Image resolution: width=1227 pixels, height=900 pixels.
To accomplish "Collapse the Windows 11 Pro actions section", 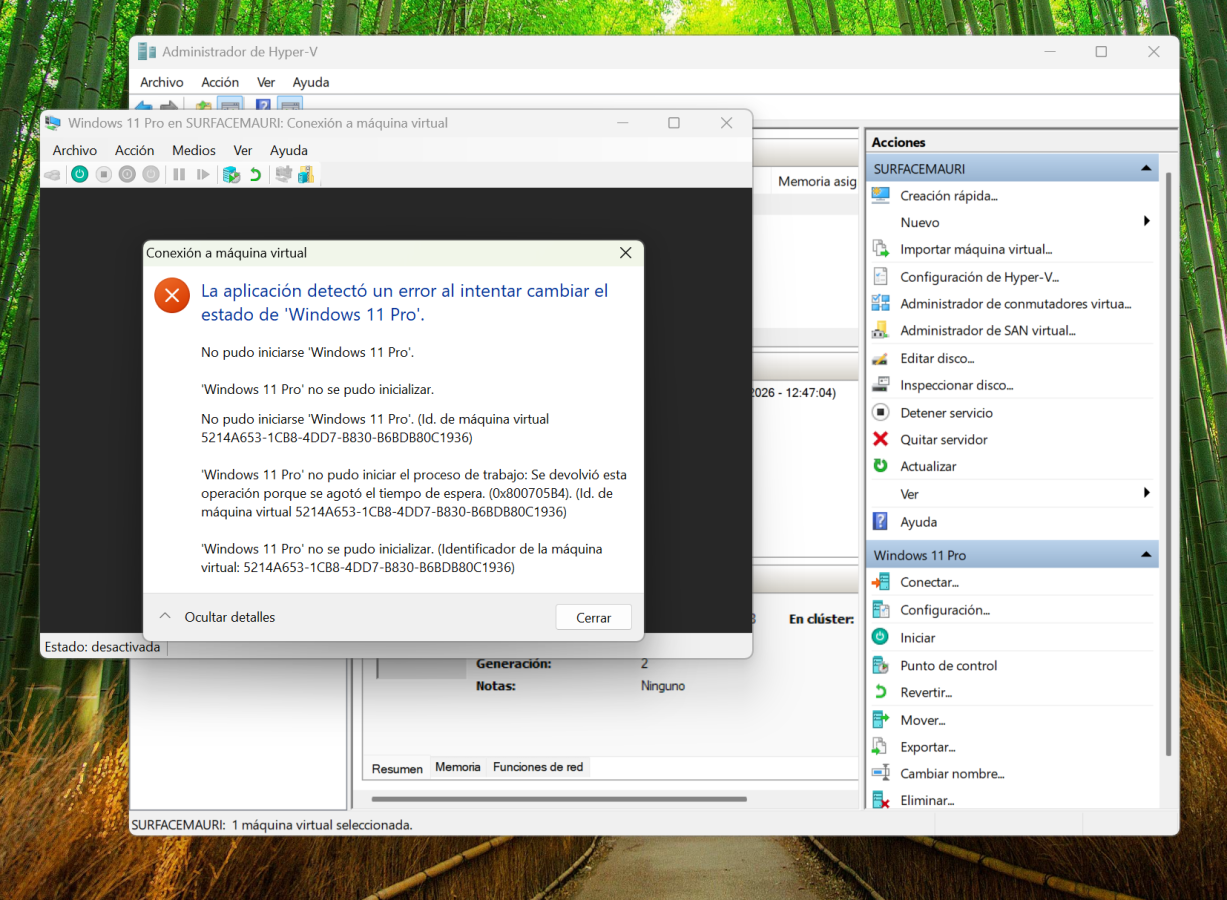I will point(1146,555).
